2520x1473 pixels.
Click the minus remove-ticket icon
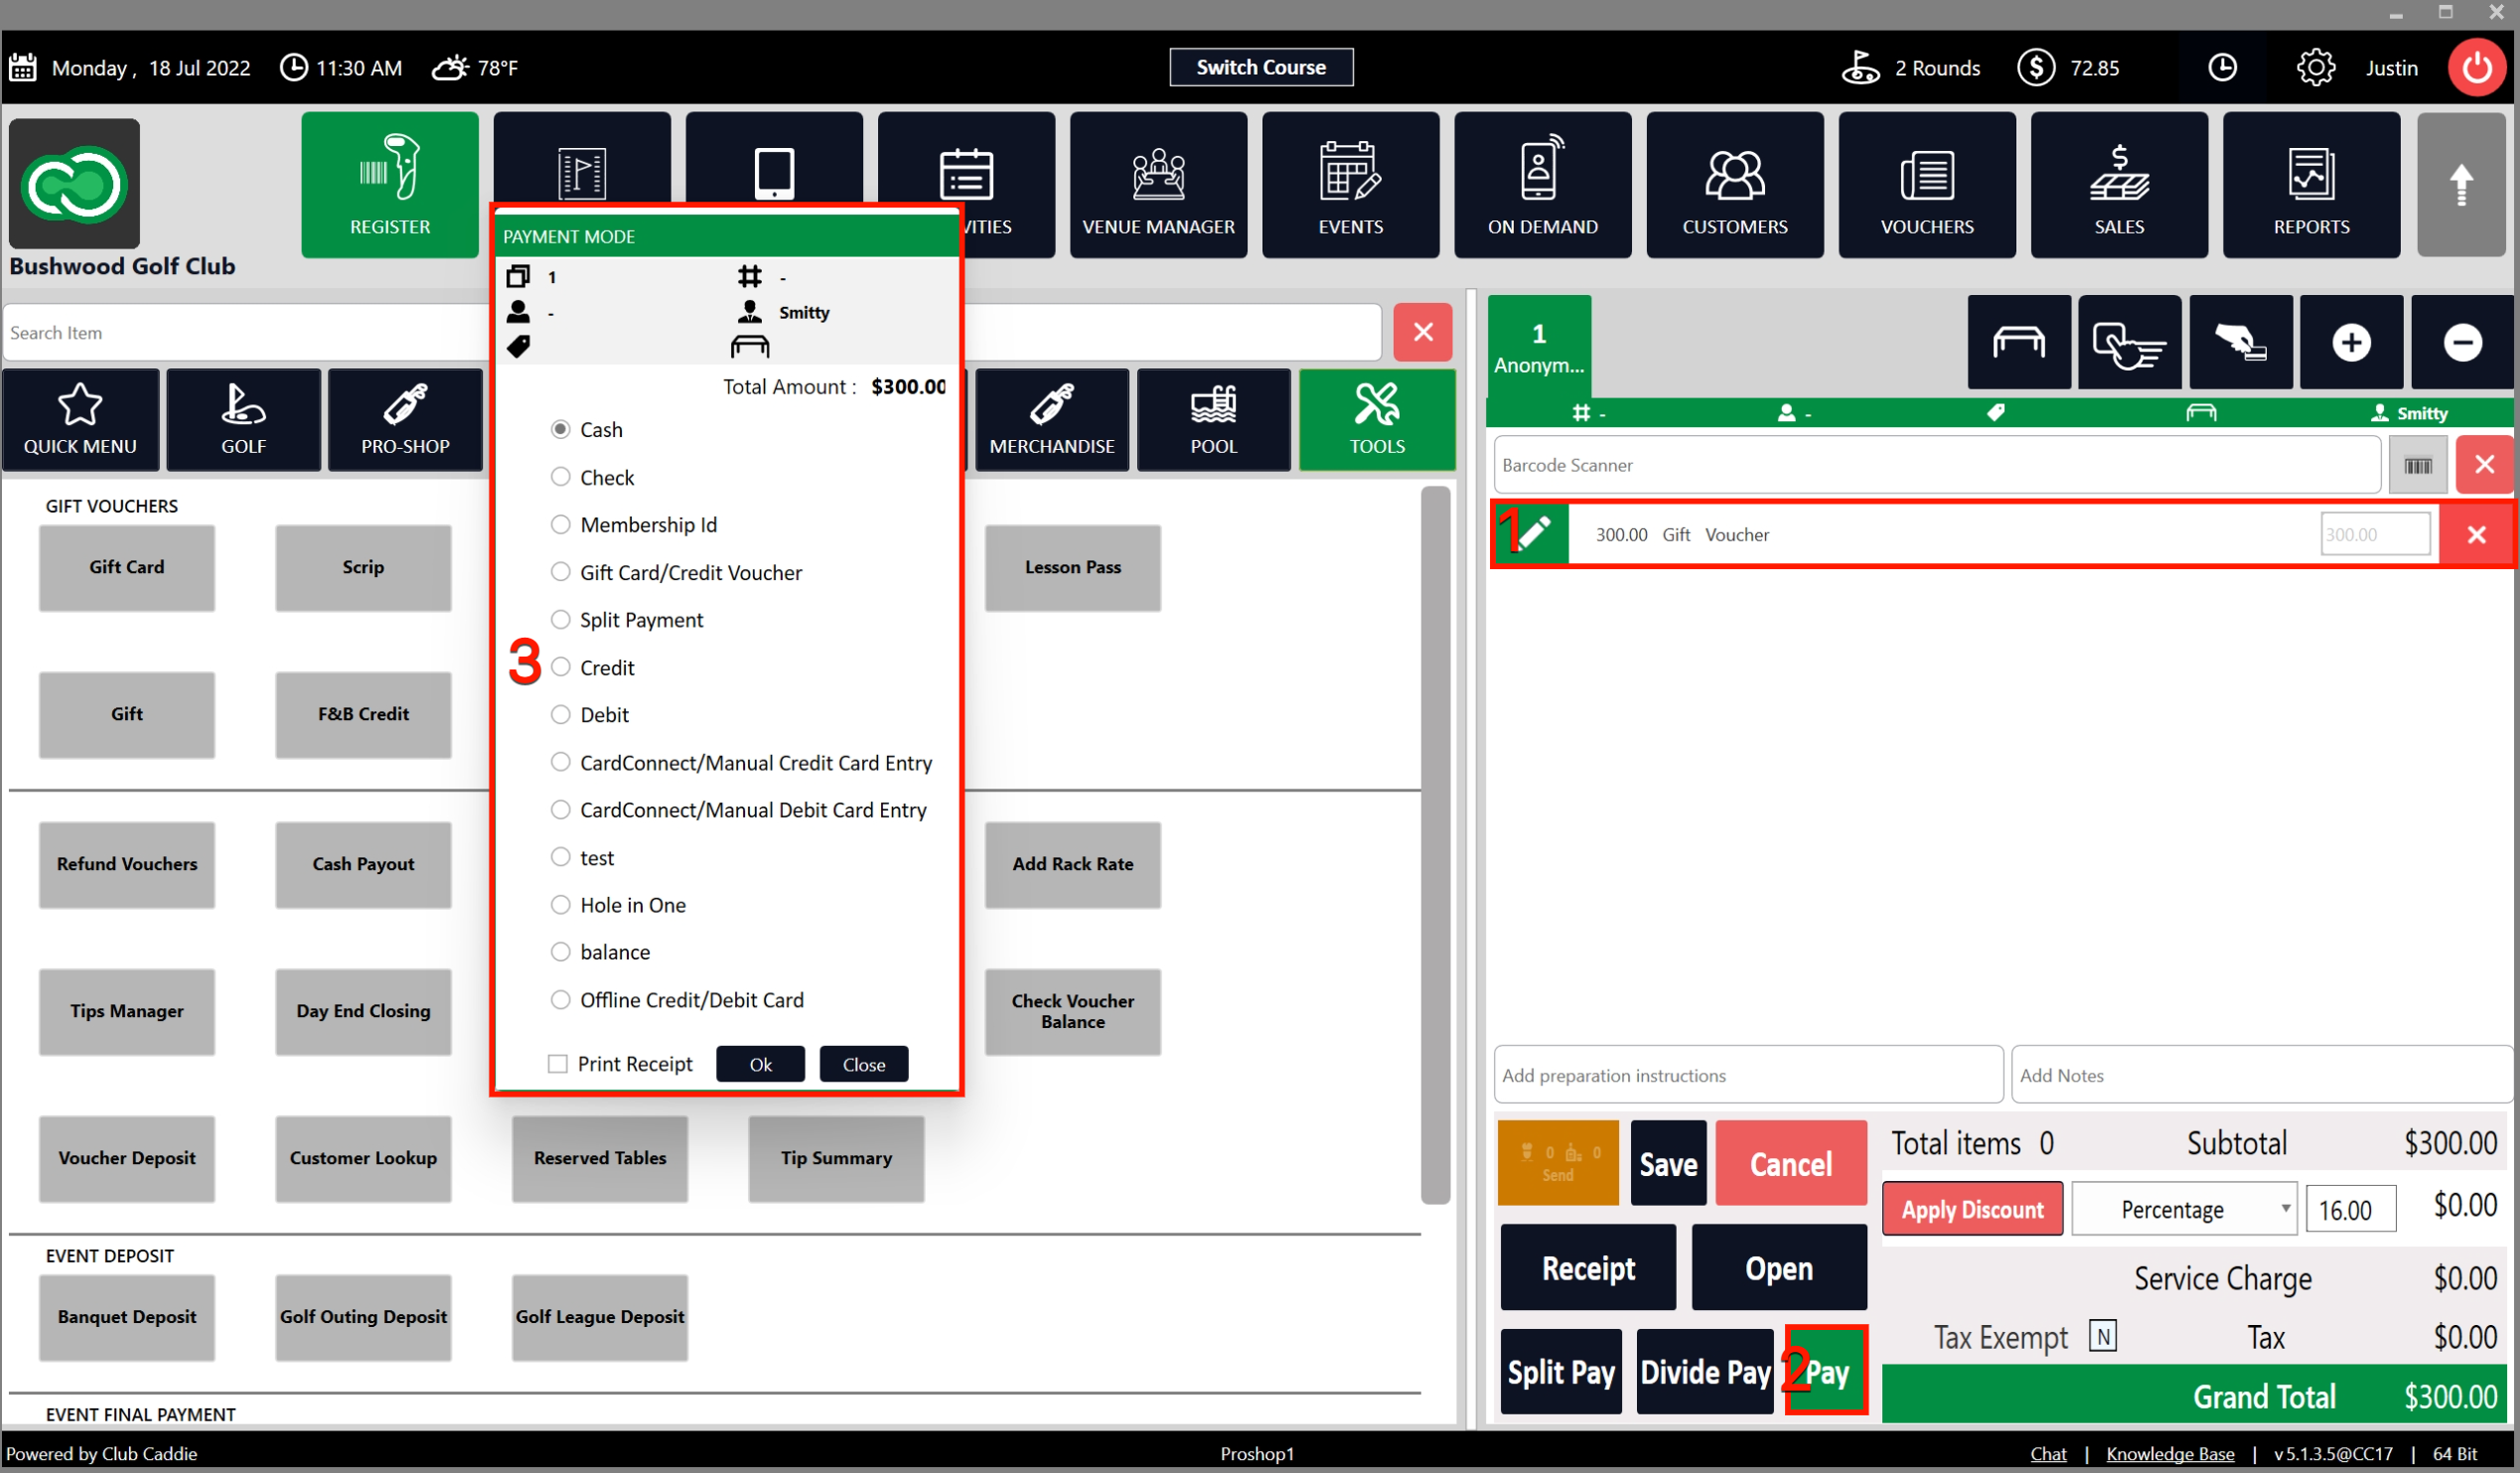click(x=2461, y=343)
